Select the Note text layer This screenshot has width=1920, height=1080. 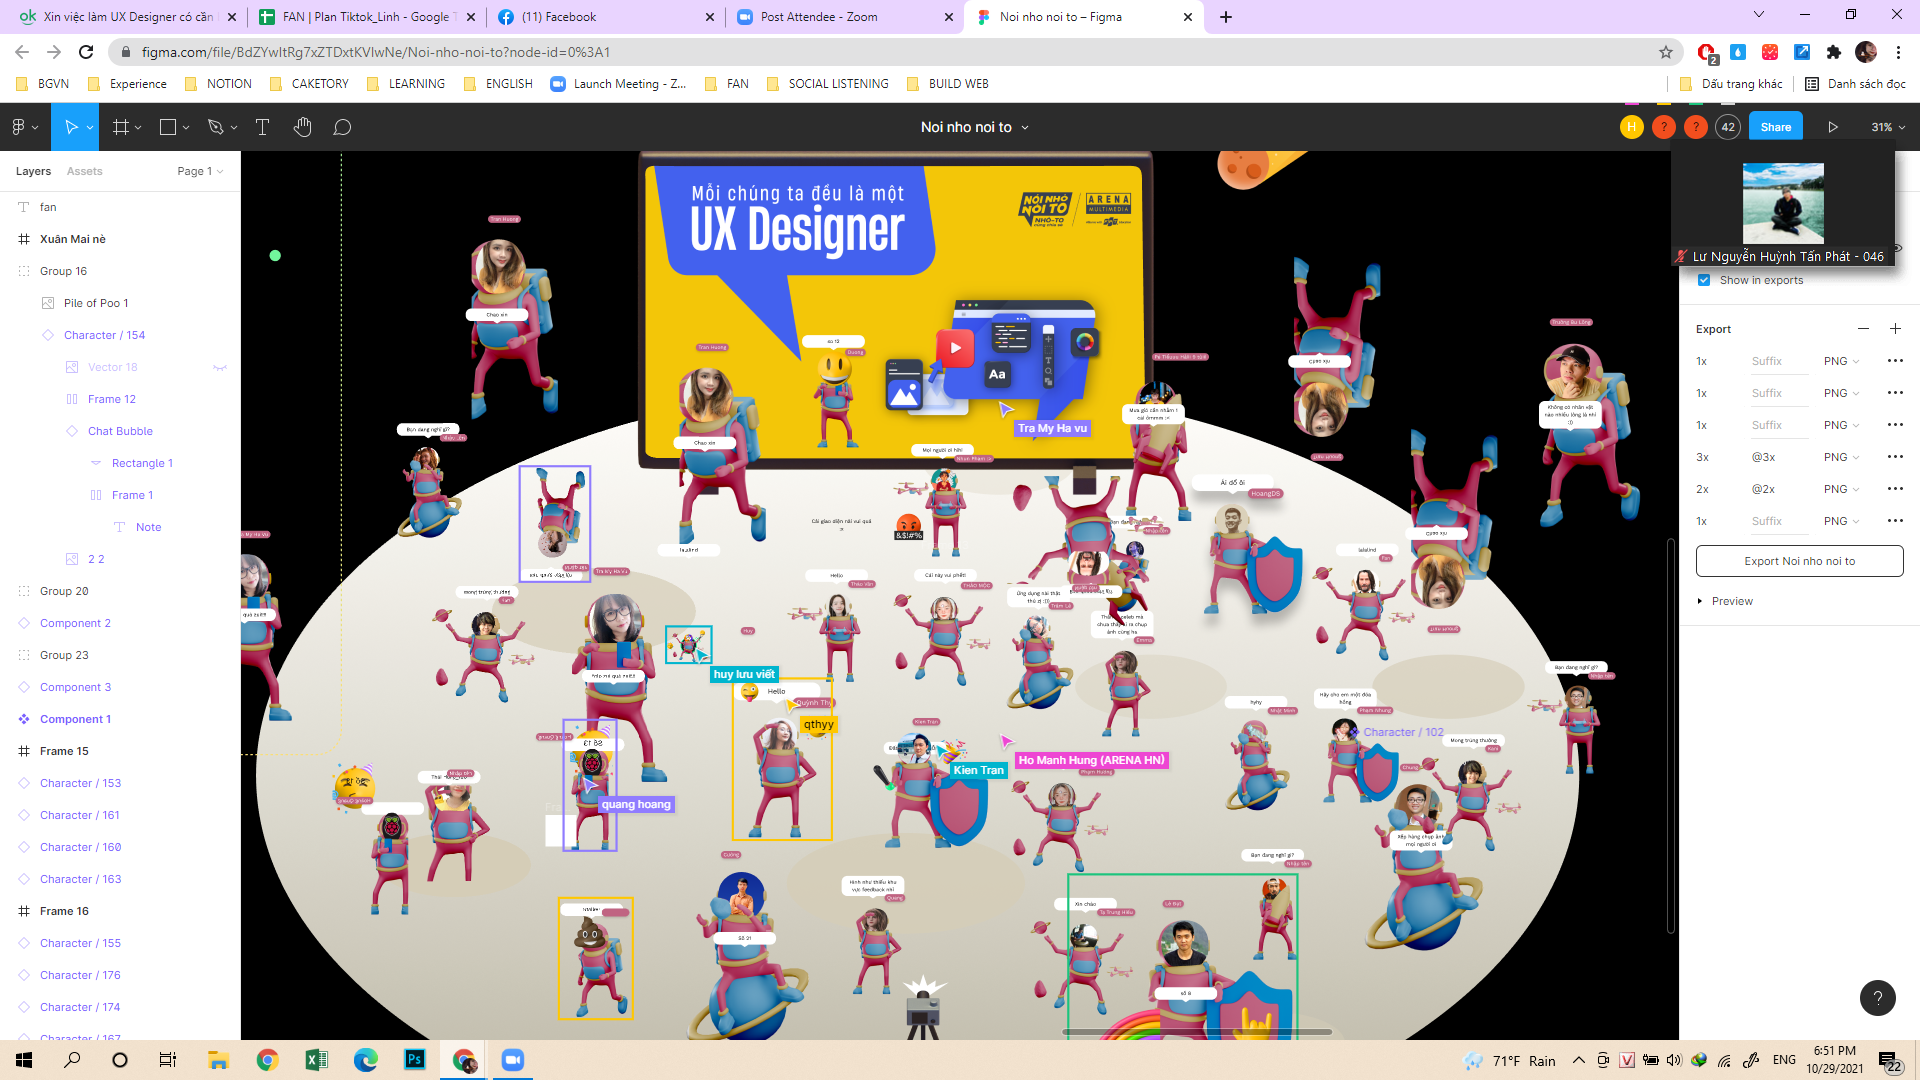point(148,527)
